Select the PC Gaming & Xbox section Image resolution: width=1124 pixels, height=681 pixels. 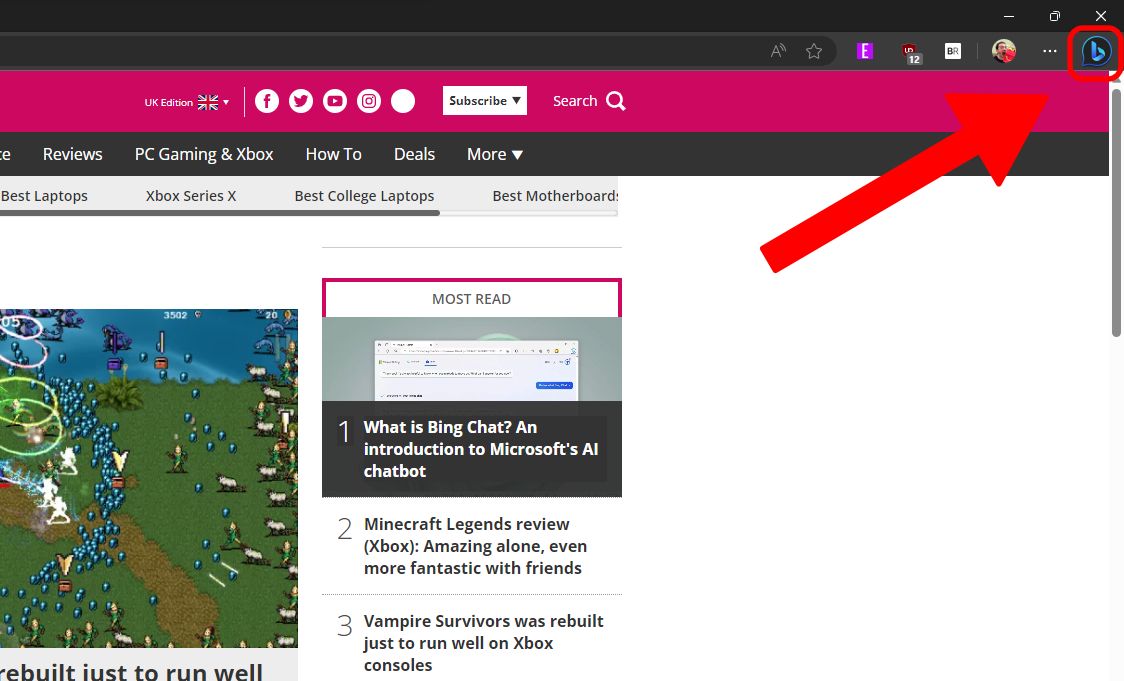[x=204, y=154]
